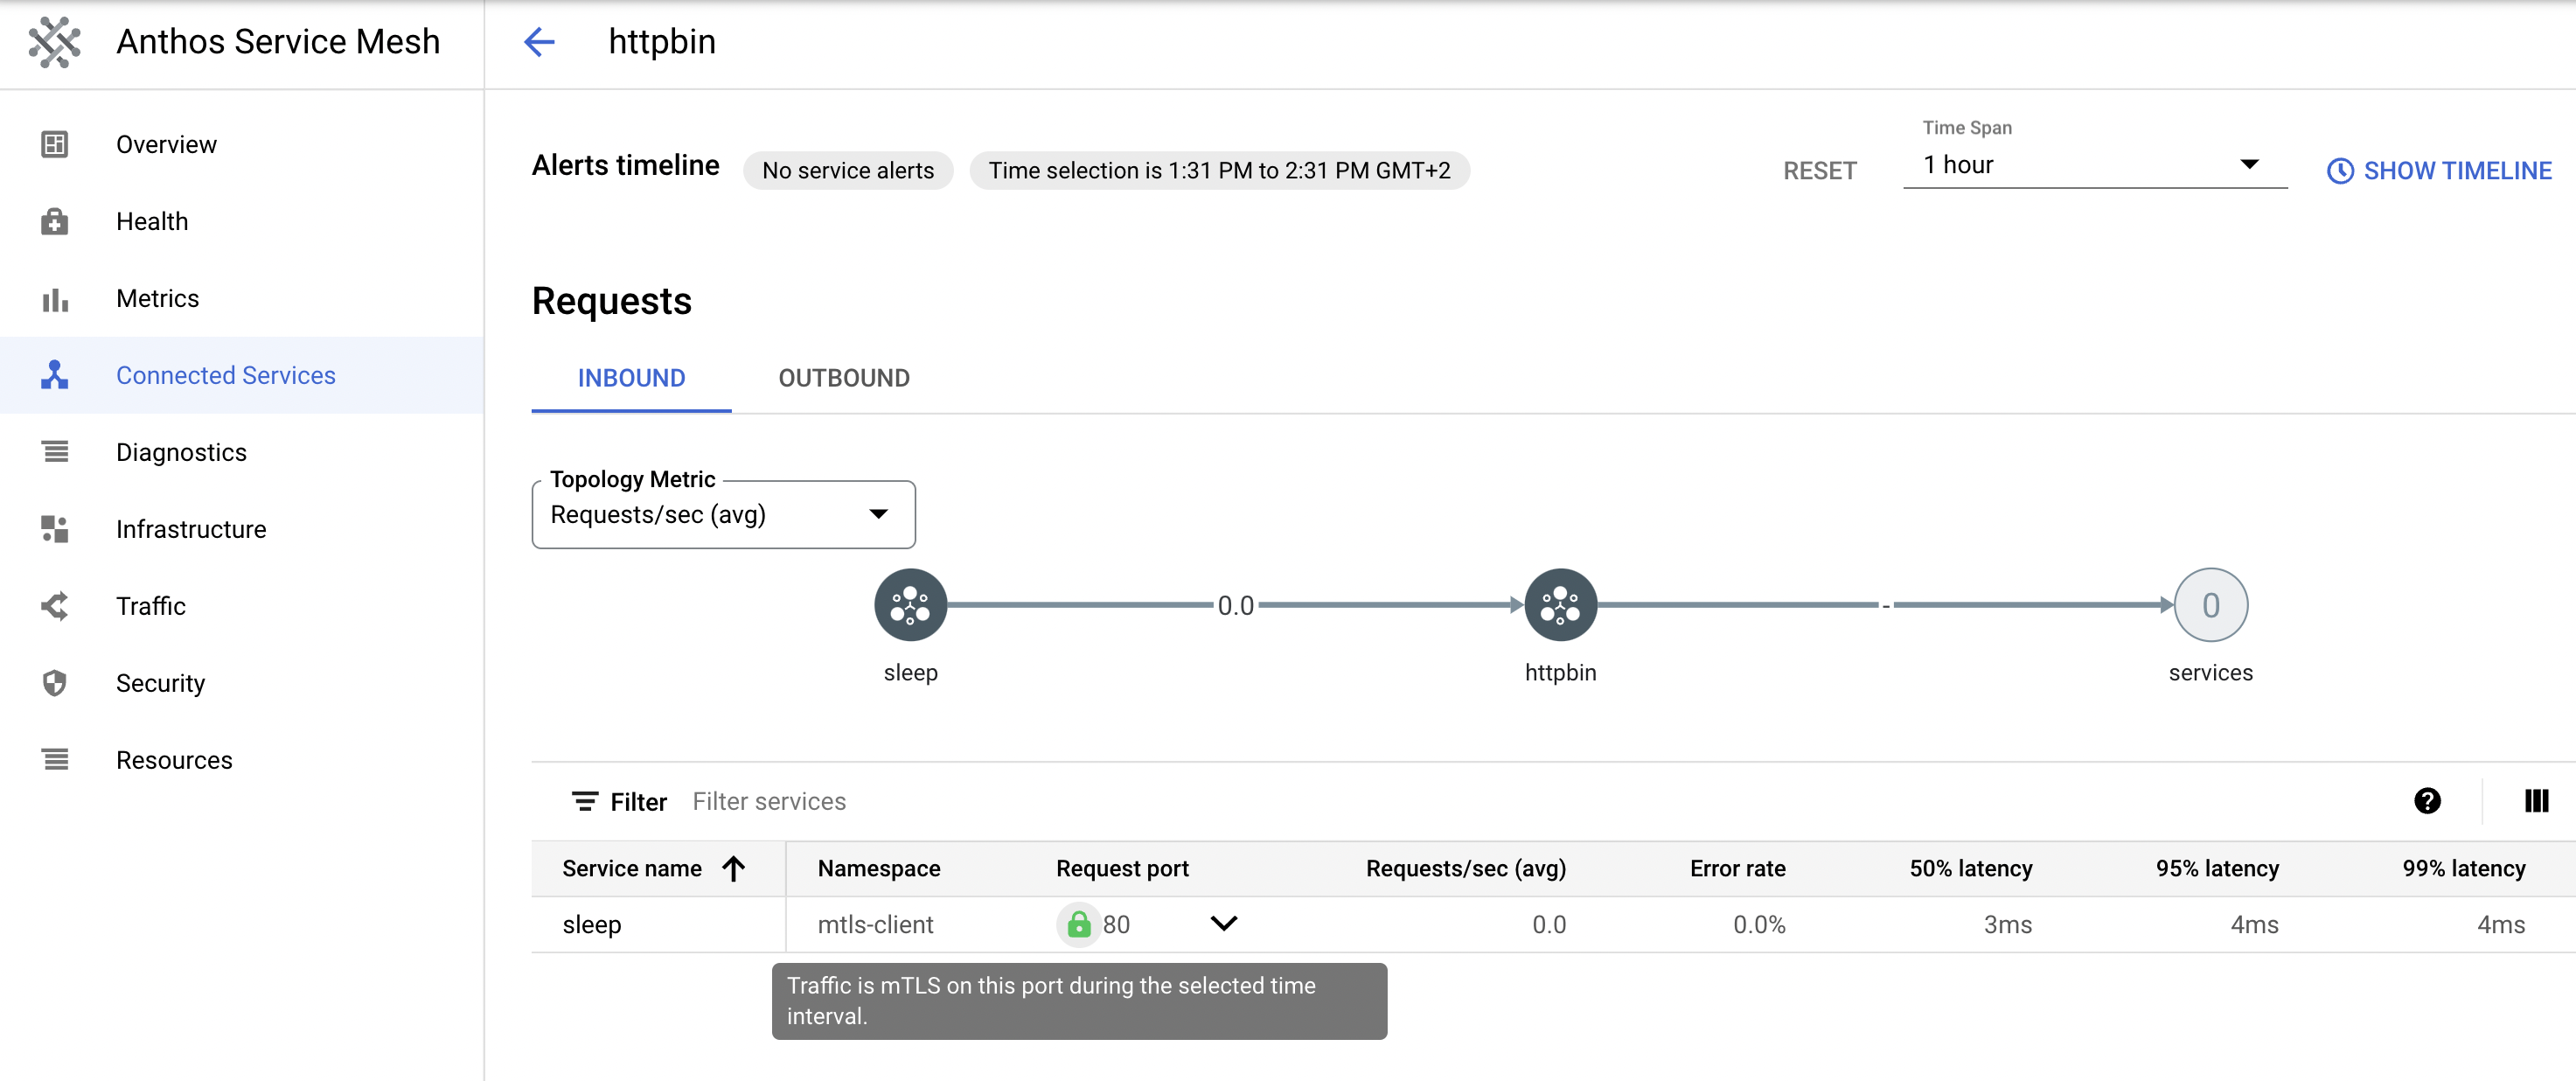Image resolution: width=2576 pixels, height=1081 pixels.
Task: Switch to the OUTBOUND tab
Action: click(x=844, y=378)
